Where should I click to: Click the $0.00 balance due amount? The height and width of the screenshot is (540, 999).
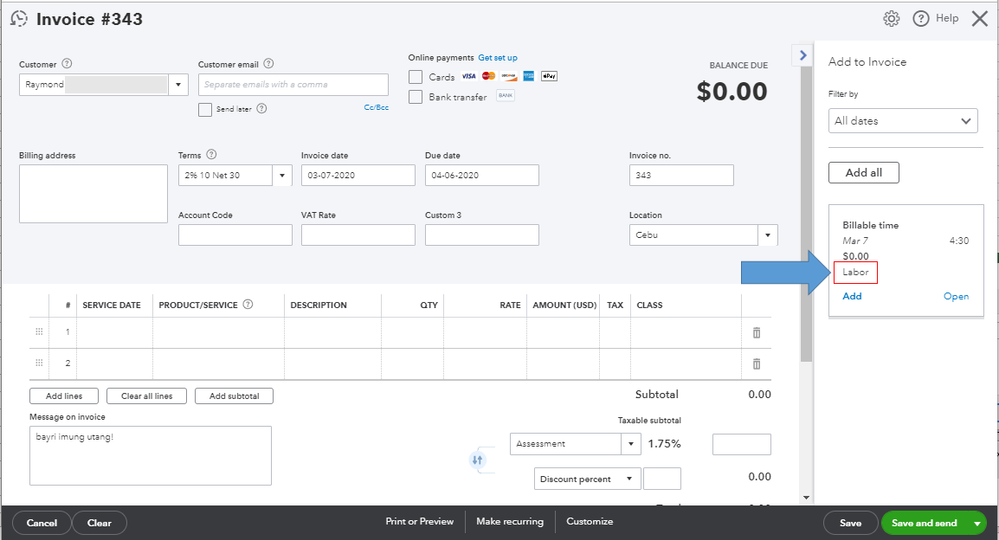point(731,91)
